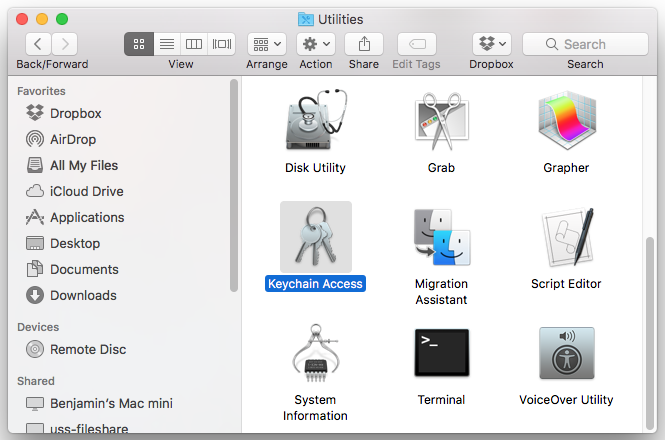Screen dimensions: 665x440
Task: Click the VoiceOver Utility label text
Action: [x=566, y=400]
